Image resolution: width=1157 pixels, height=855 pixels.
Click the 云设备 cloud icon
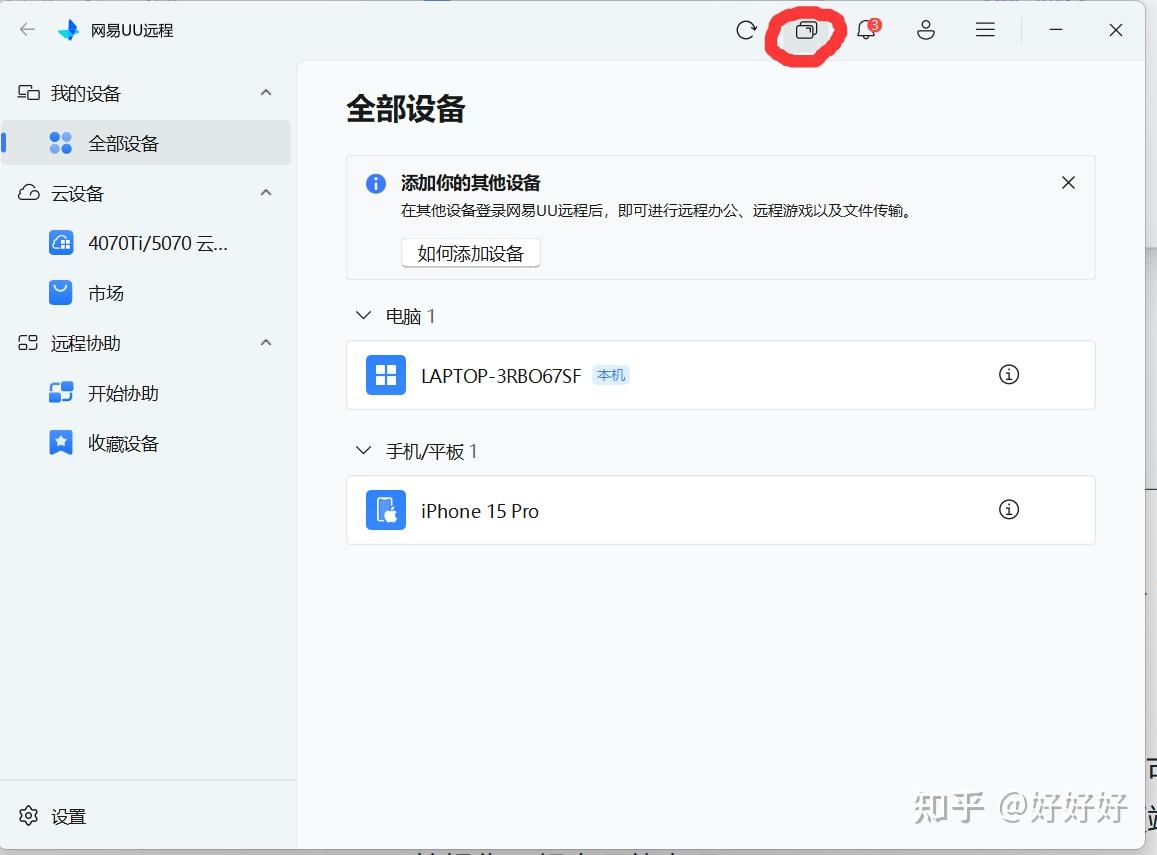(x=29, y=193)
